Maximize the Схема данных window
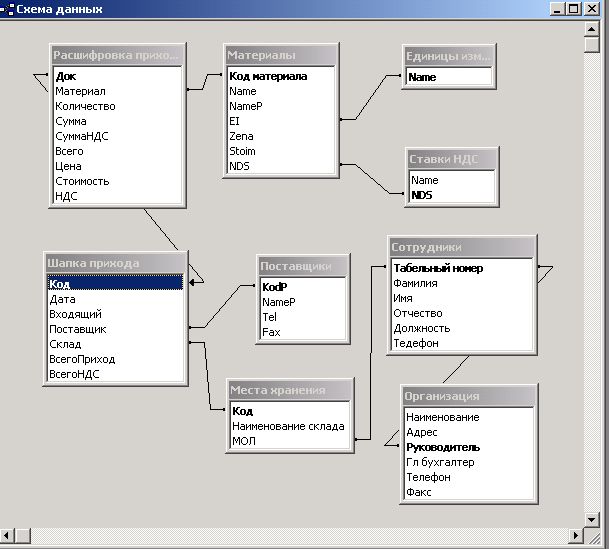 point(574,9)
